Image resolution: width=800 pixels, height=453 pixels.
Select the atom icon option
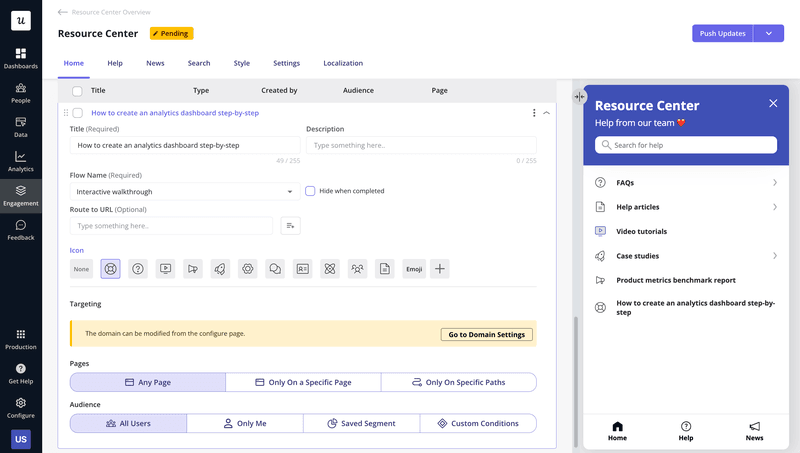pos(330,269)
